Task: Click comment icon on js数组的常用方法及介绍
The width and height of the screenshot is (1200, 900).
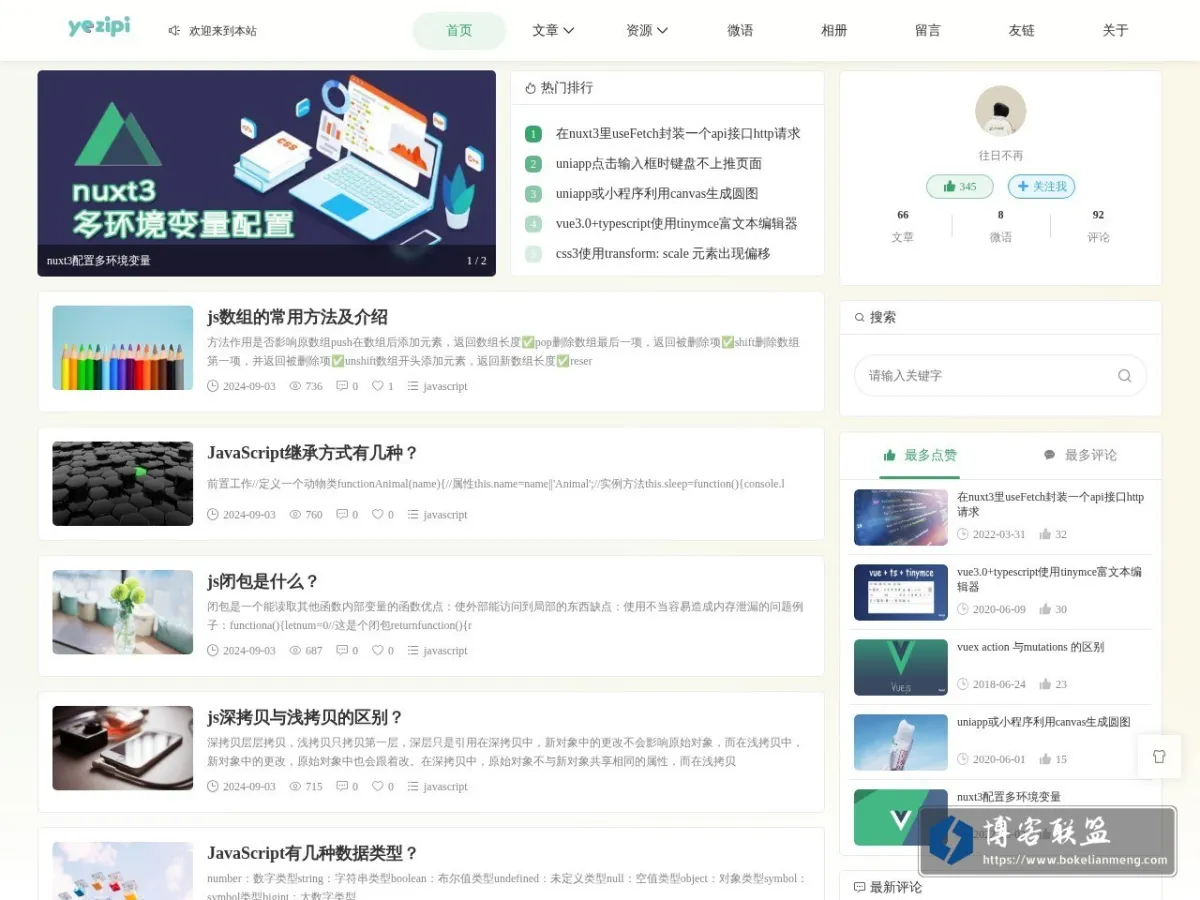Action: [x=342, y=386]
